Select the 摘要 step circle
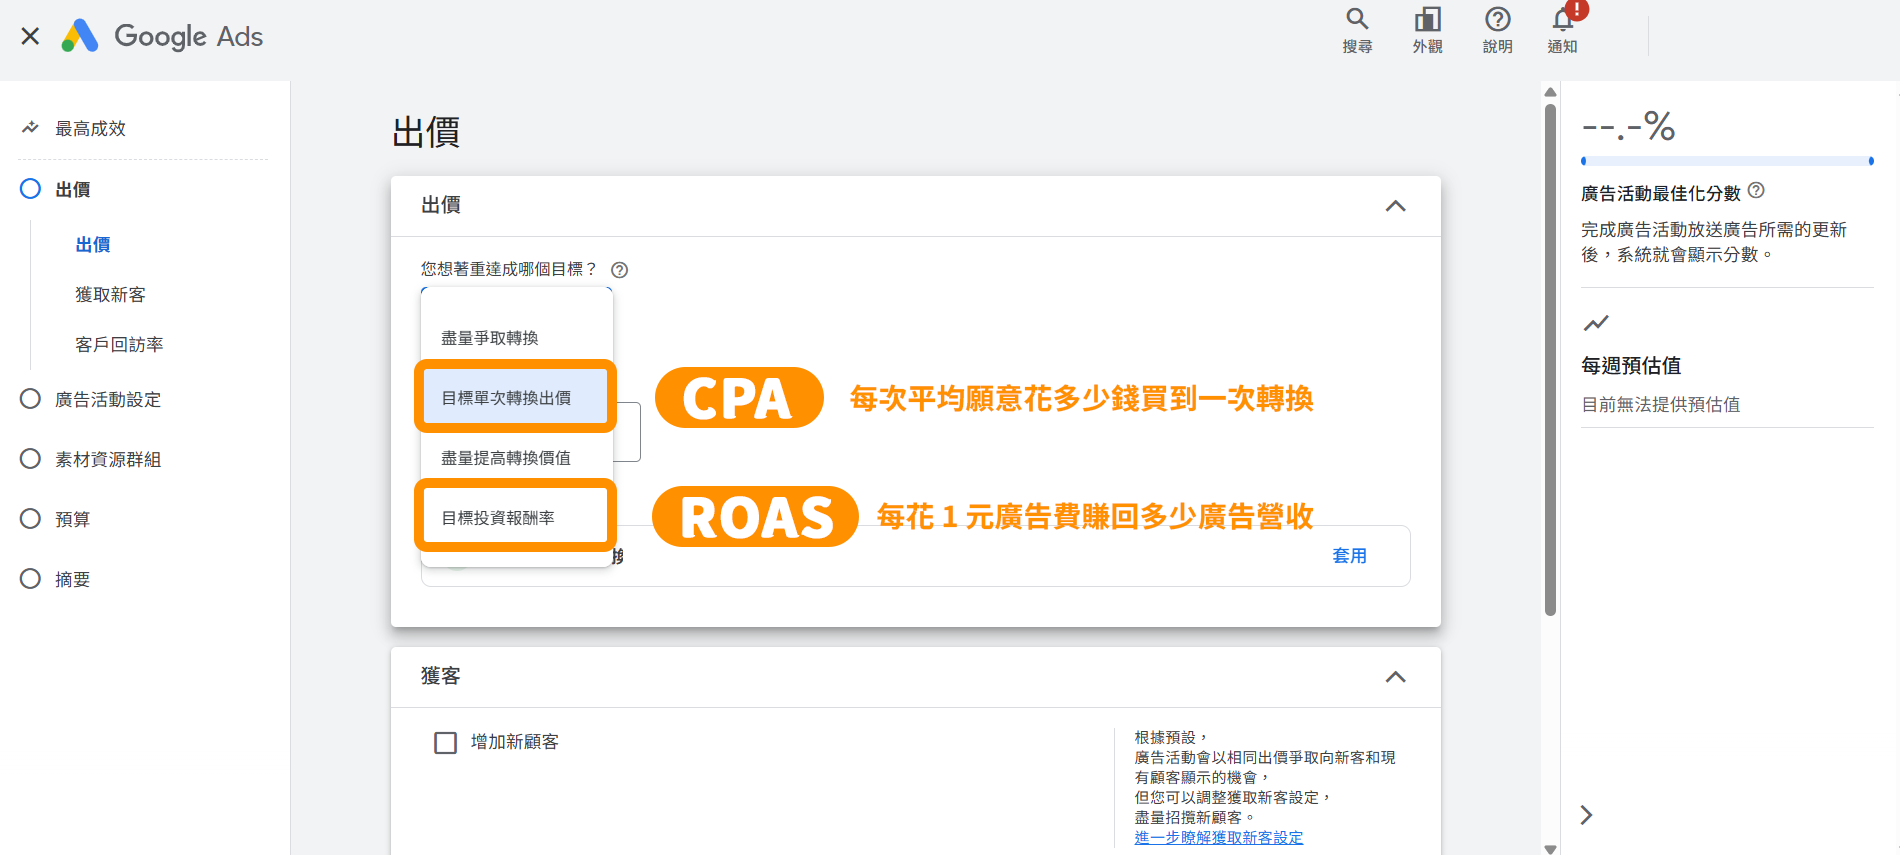This screenshot has width=1900, height=855. click(30, 579)
